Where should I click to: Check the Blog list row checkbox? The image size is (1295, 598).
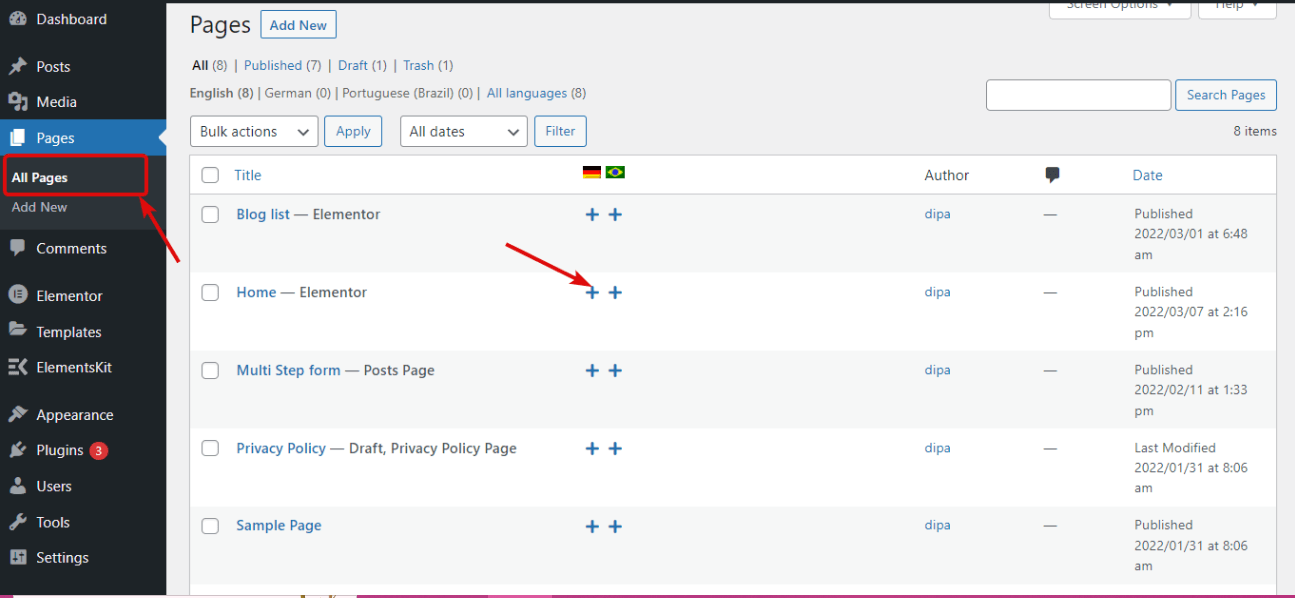pos(210,214)
